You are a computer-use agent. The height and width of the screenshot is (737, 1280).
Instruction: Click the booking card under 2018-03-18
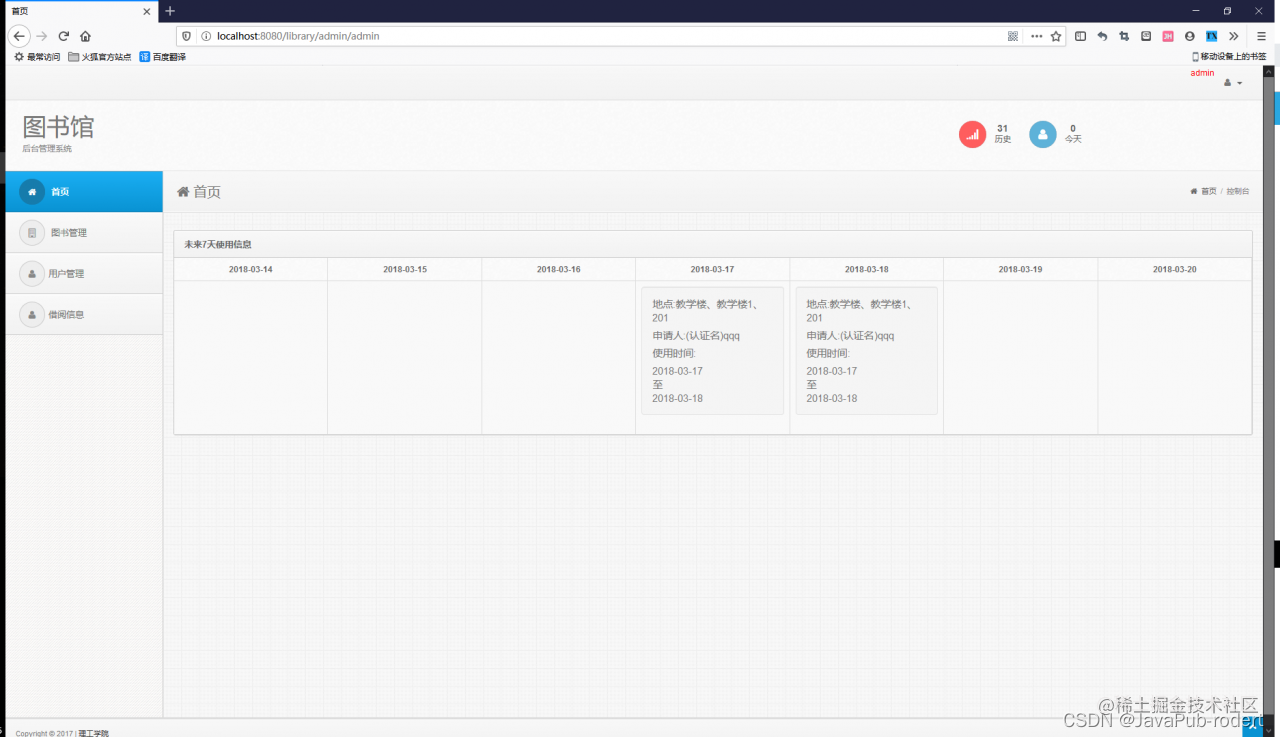(x=867, y=351)
